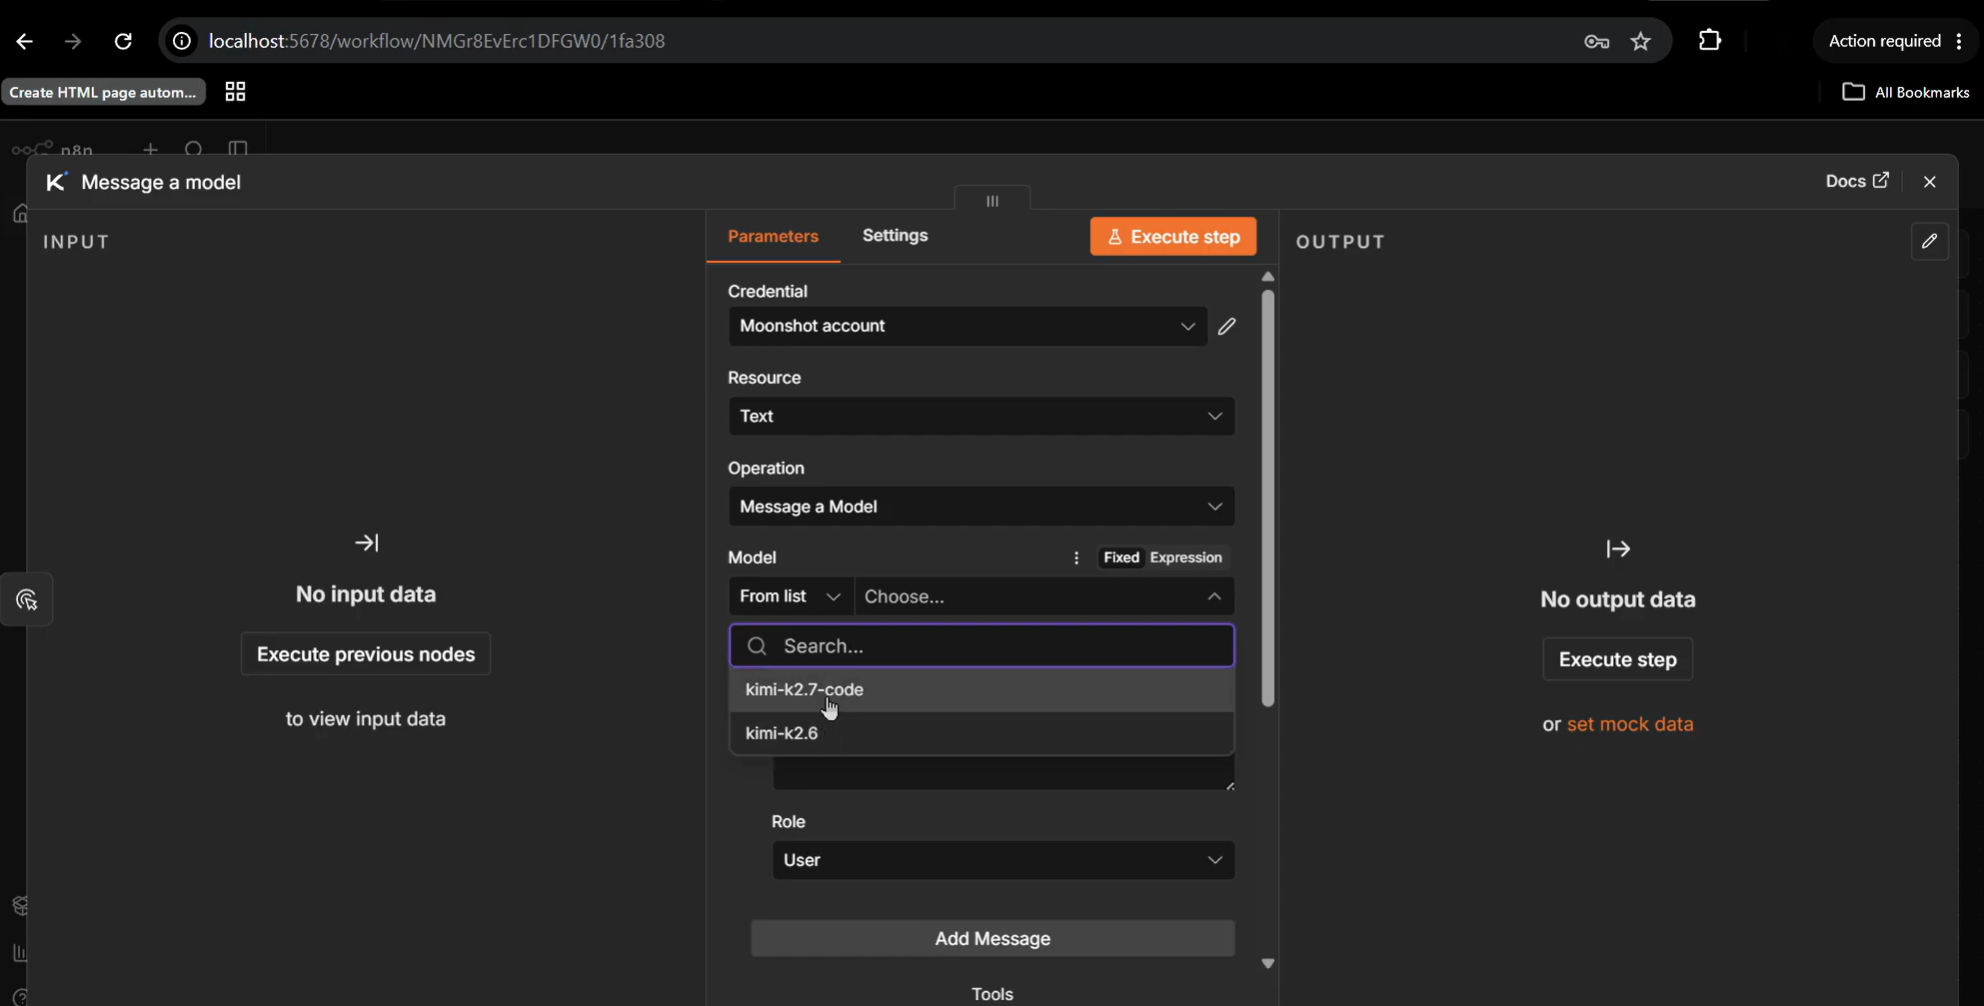Screen dimensions: 1984x1006
Task: Open the Create HTML page bookmark
Action: click(x=103, y=92)
